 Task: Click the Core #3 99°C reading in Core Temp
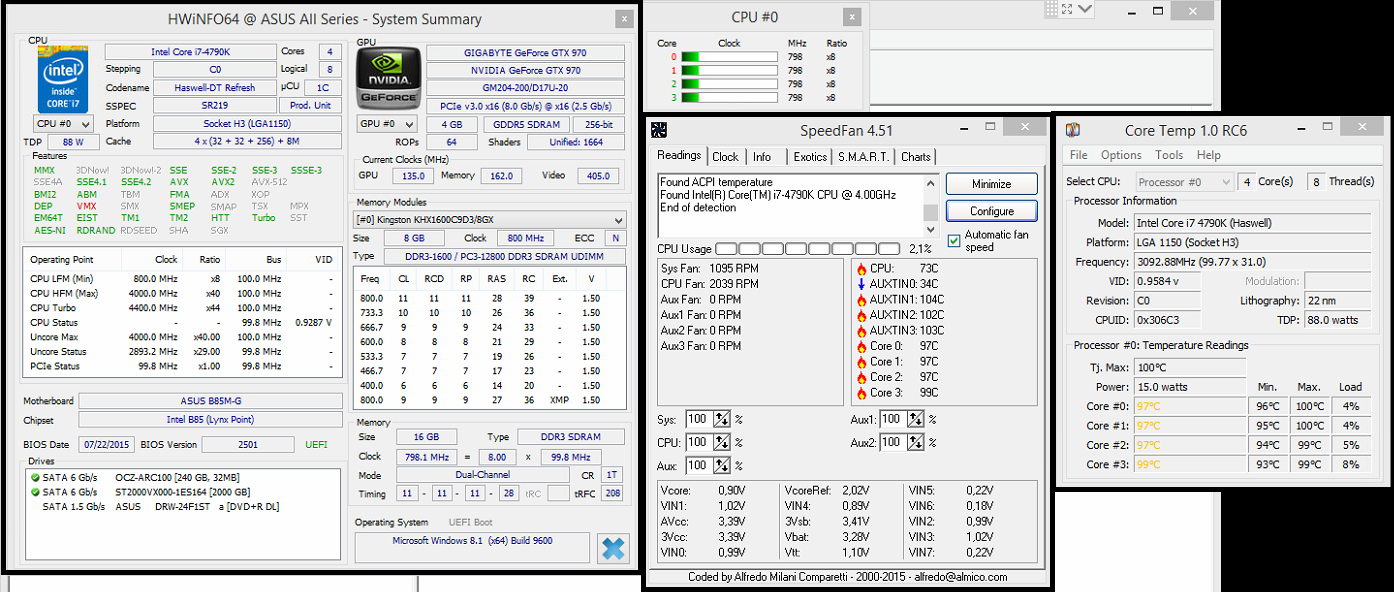coord(1190,464)
